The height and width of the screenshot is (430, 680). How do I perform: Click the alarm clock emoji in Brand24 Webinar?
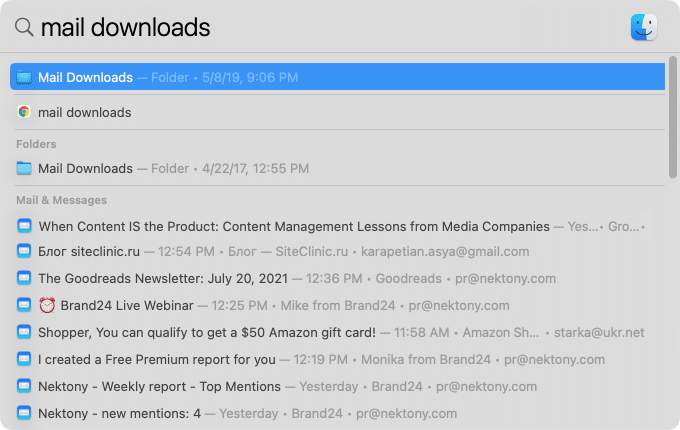[x=47, y=305]
